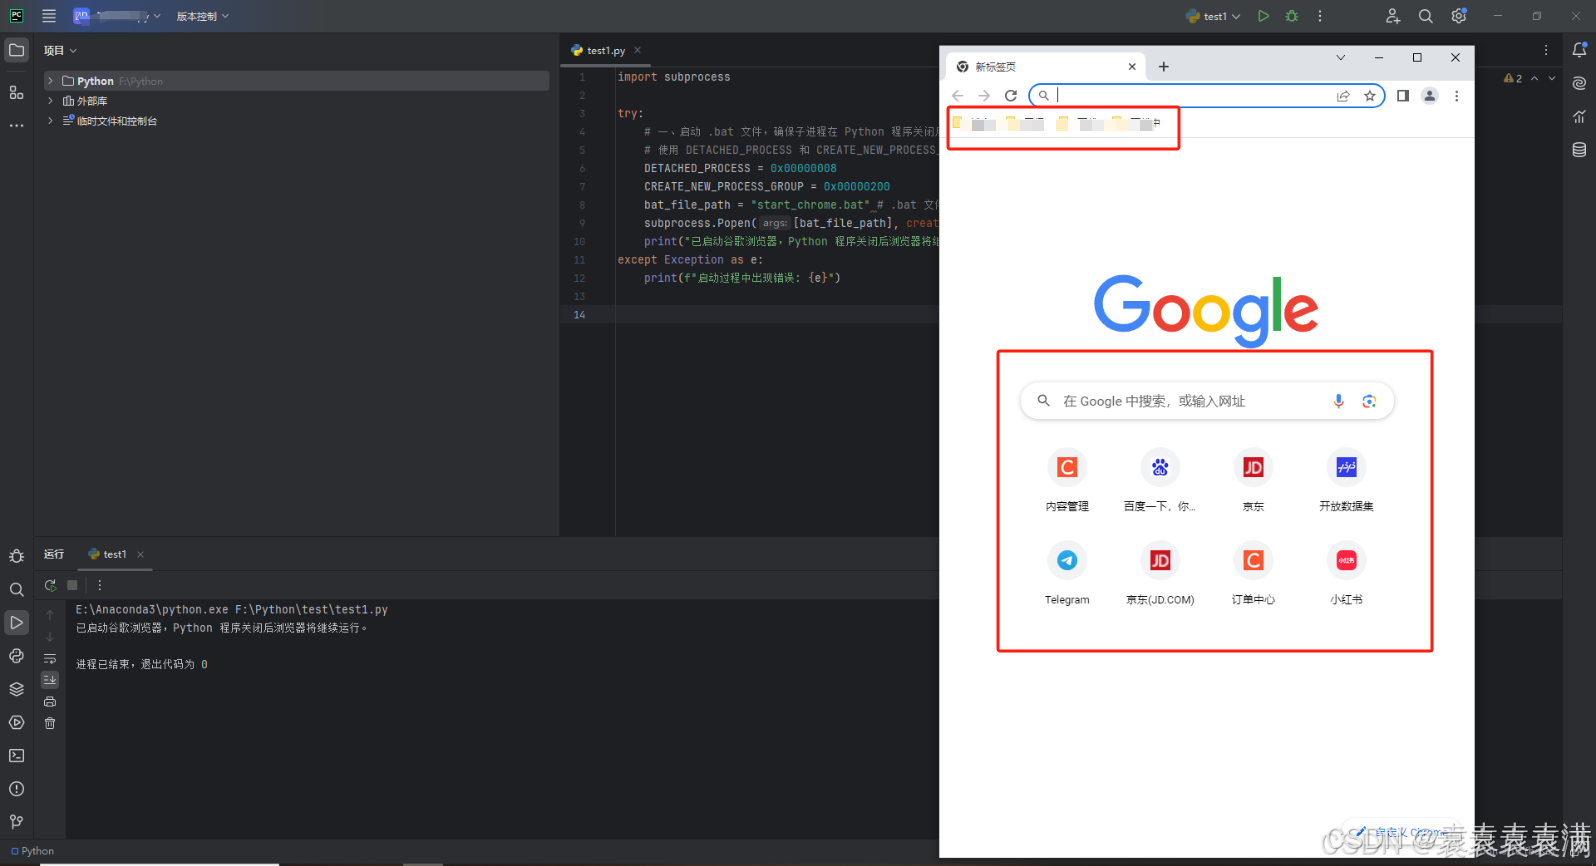Open the Problems tool window icon
Screen dimensions: 1596x866
pos(17,789)
